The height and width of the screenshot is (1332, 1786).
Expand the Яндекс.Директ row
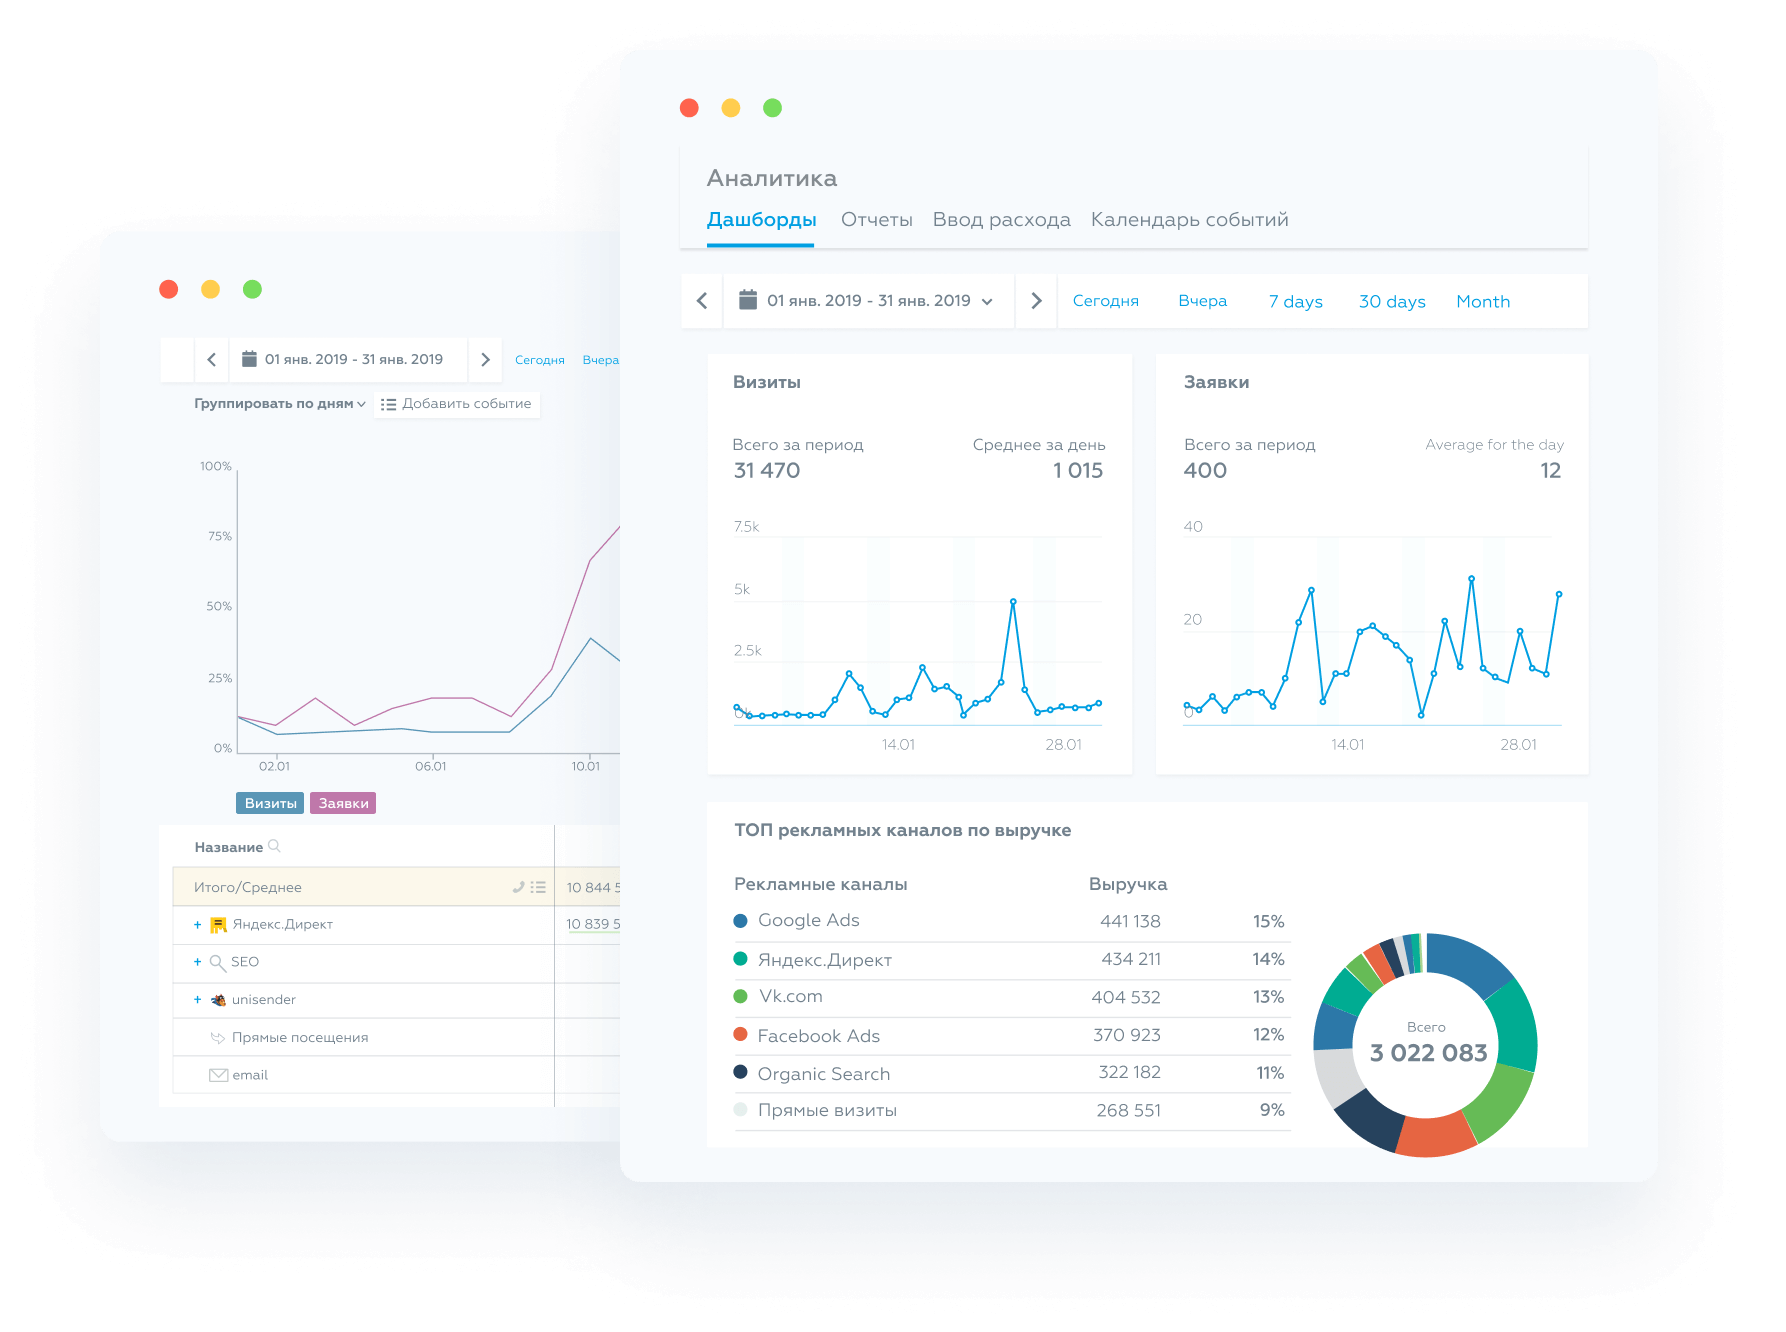click(x=197, y=925)
